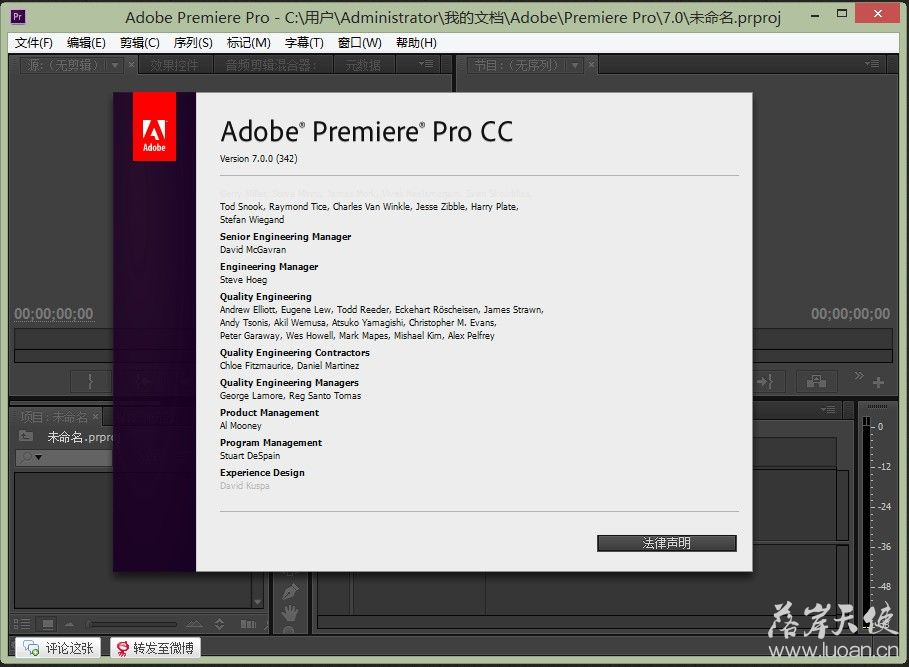The width and height of the screenshot is (909, 667).
Task: Click the Lift/Extract icon in Program monitor
Action: pyautogui.click(x=816, y=381)
